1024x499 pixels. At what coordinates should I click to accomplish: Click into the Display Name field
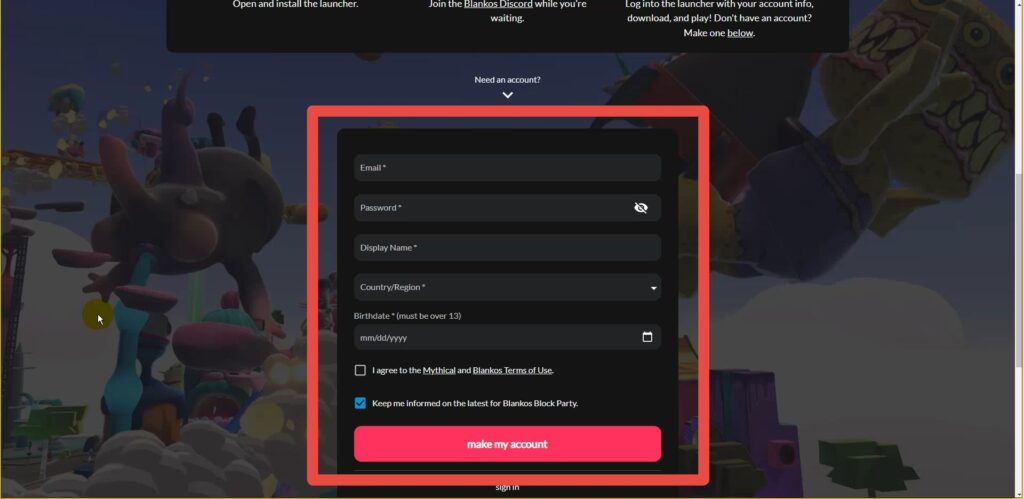point(507,248)
